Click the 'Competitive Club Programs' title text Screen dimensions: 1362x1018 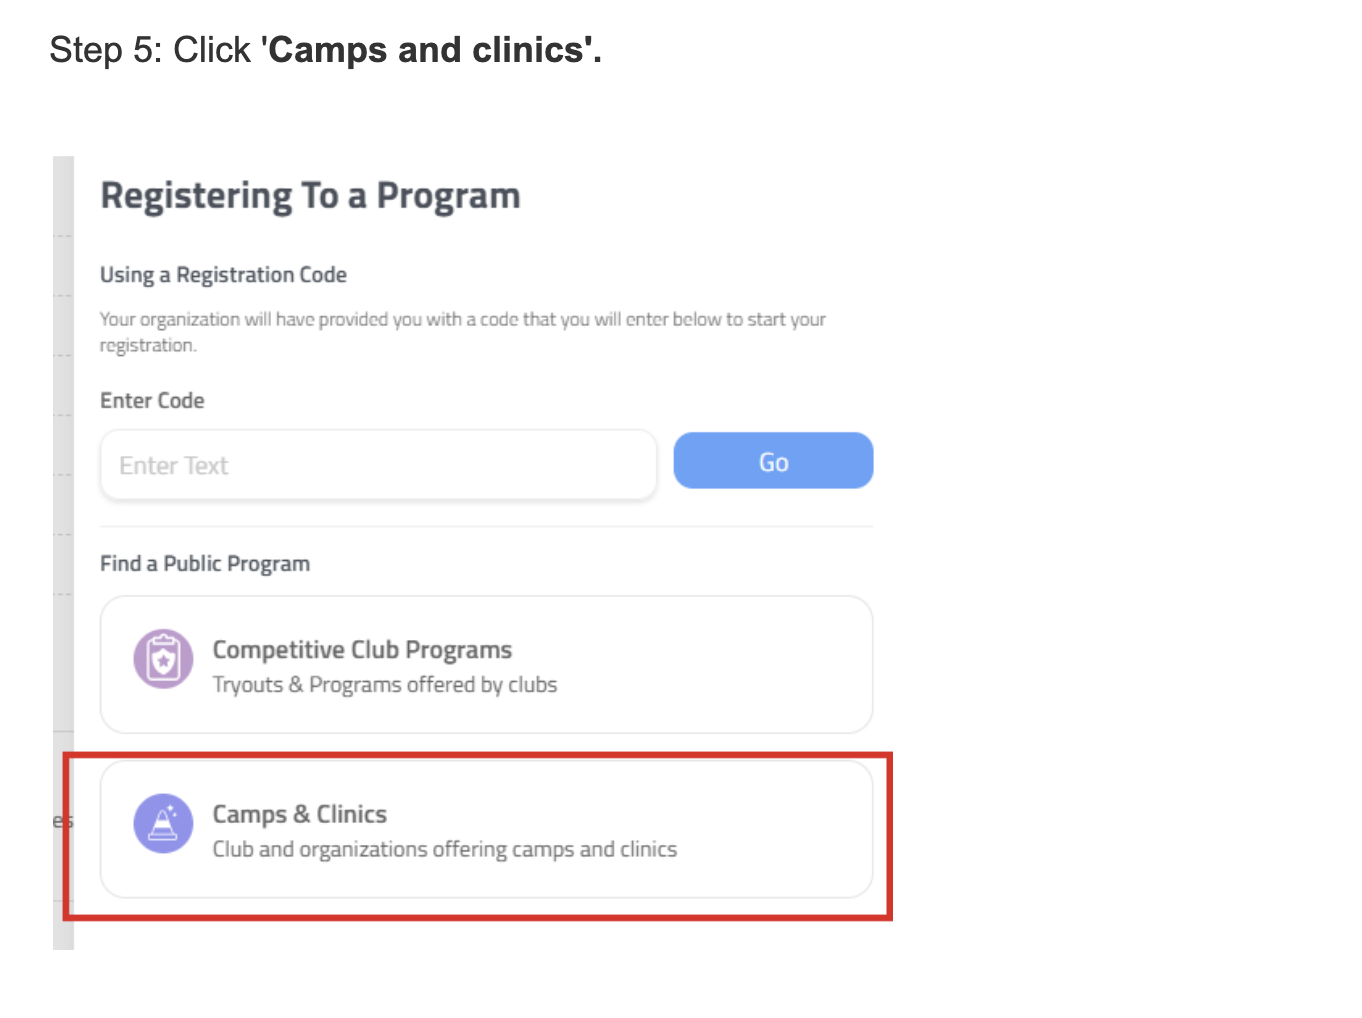click(x=362, y=650)
